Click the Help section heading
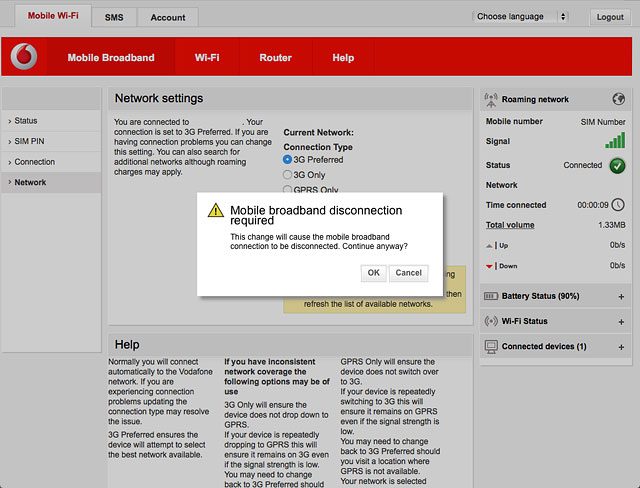 tap(127, 344)
